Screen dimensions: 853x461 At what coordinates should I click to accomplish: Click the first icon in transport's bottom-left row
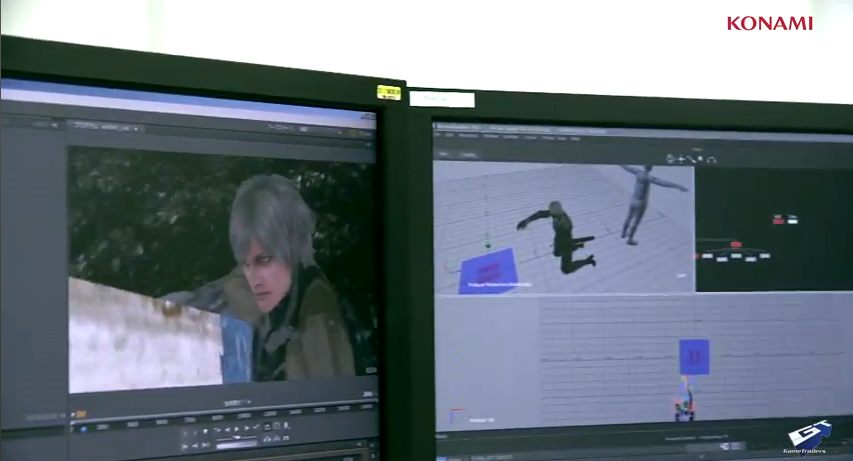[x=184, y=446]
